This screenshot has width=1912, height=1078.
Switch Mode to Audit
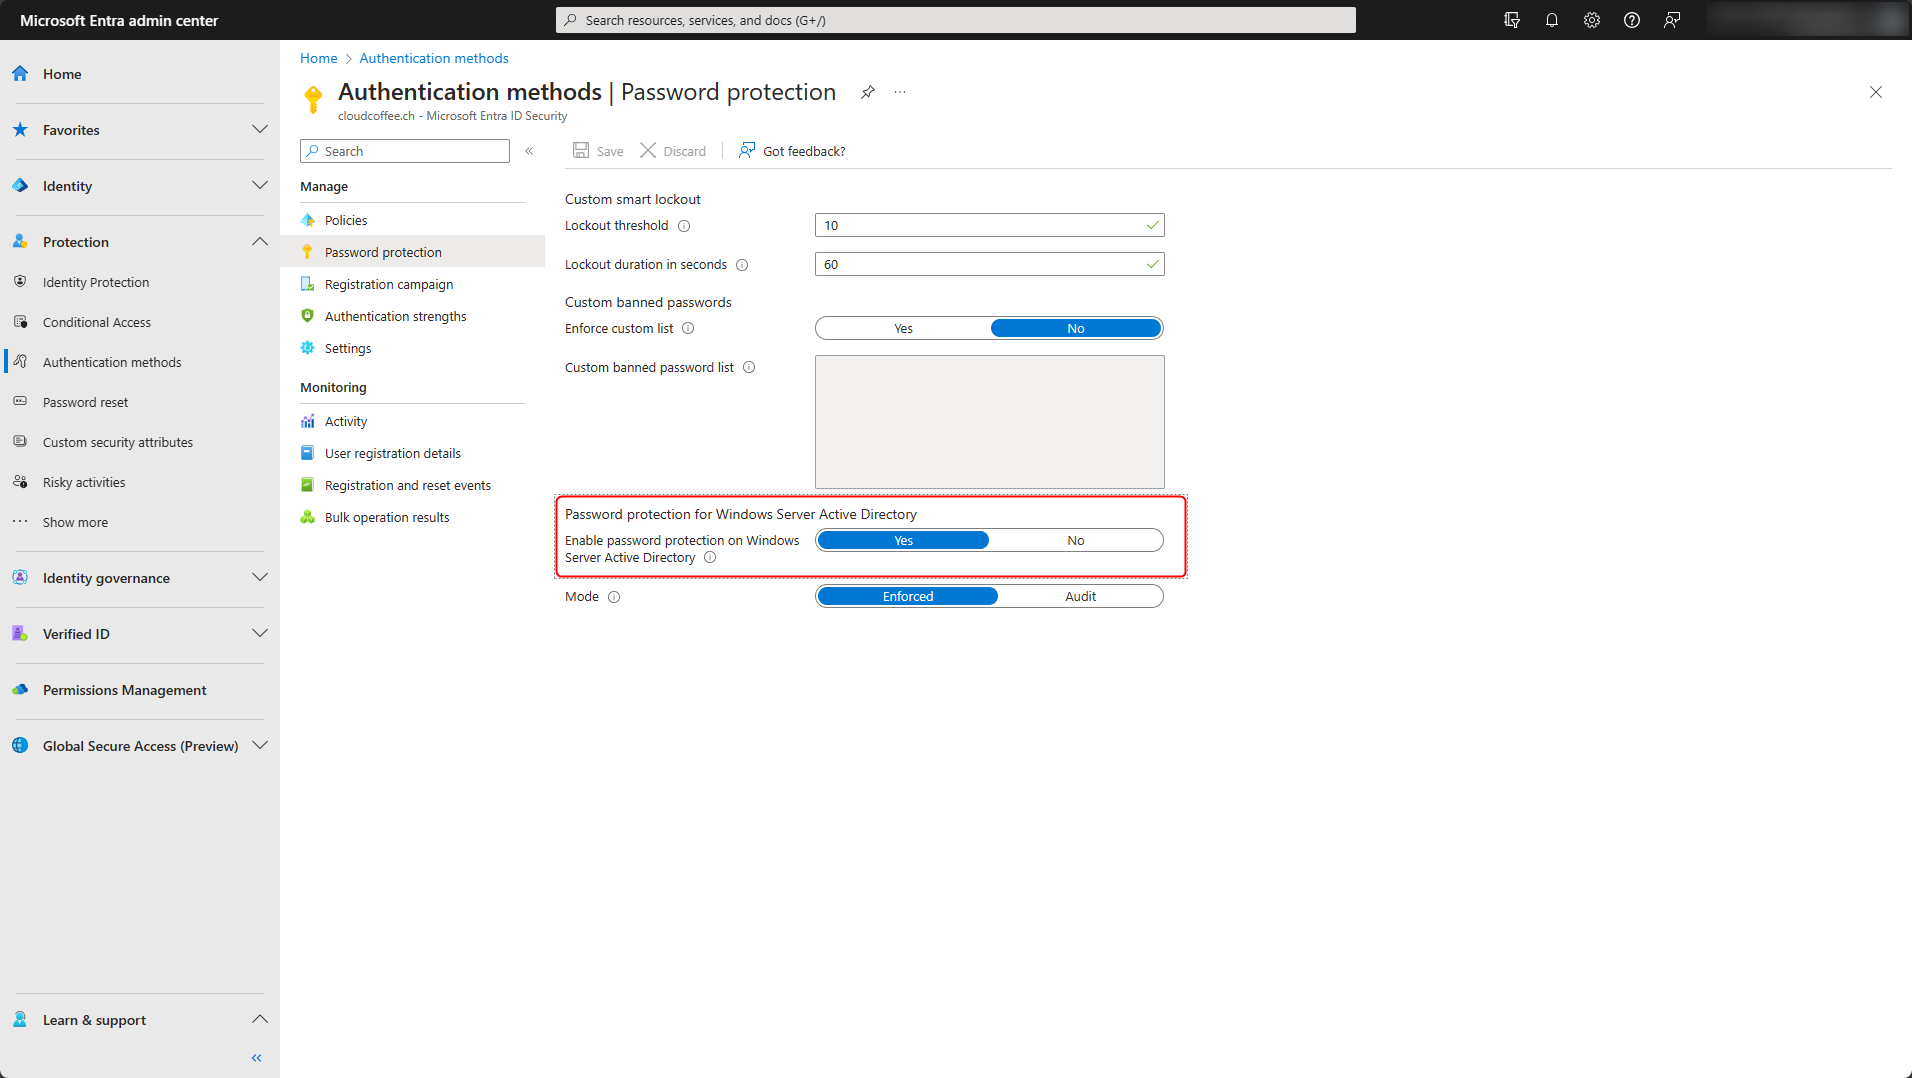coord(1080,596)
